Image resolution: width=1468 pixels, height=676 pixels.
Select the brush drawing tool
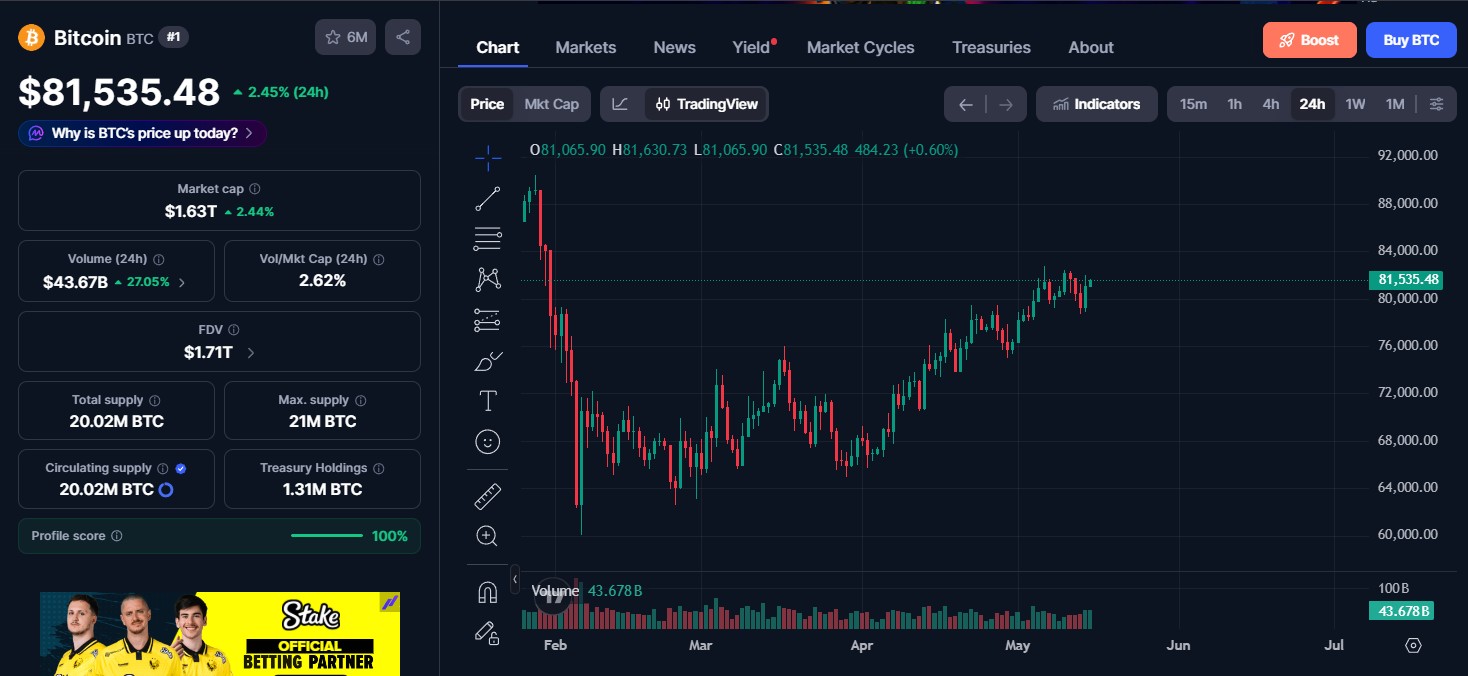(x=488, y=361)
